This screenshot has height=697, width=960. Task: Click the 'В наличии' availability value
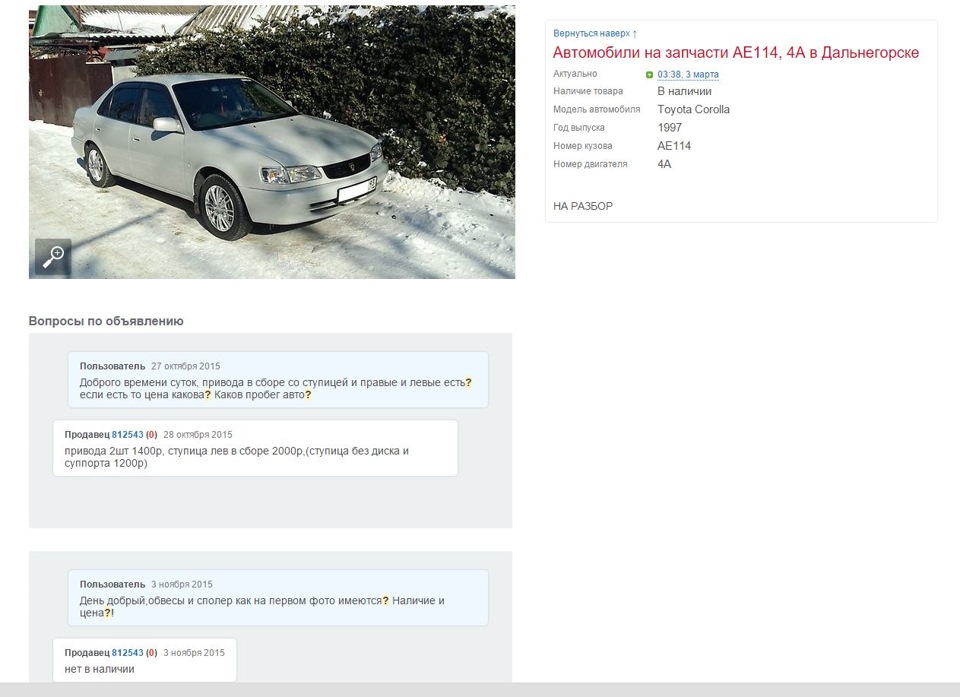pyautogui.click(x=684, y=91)
